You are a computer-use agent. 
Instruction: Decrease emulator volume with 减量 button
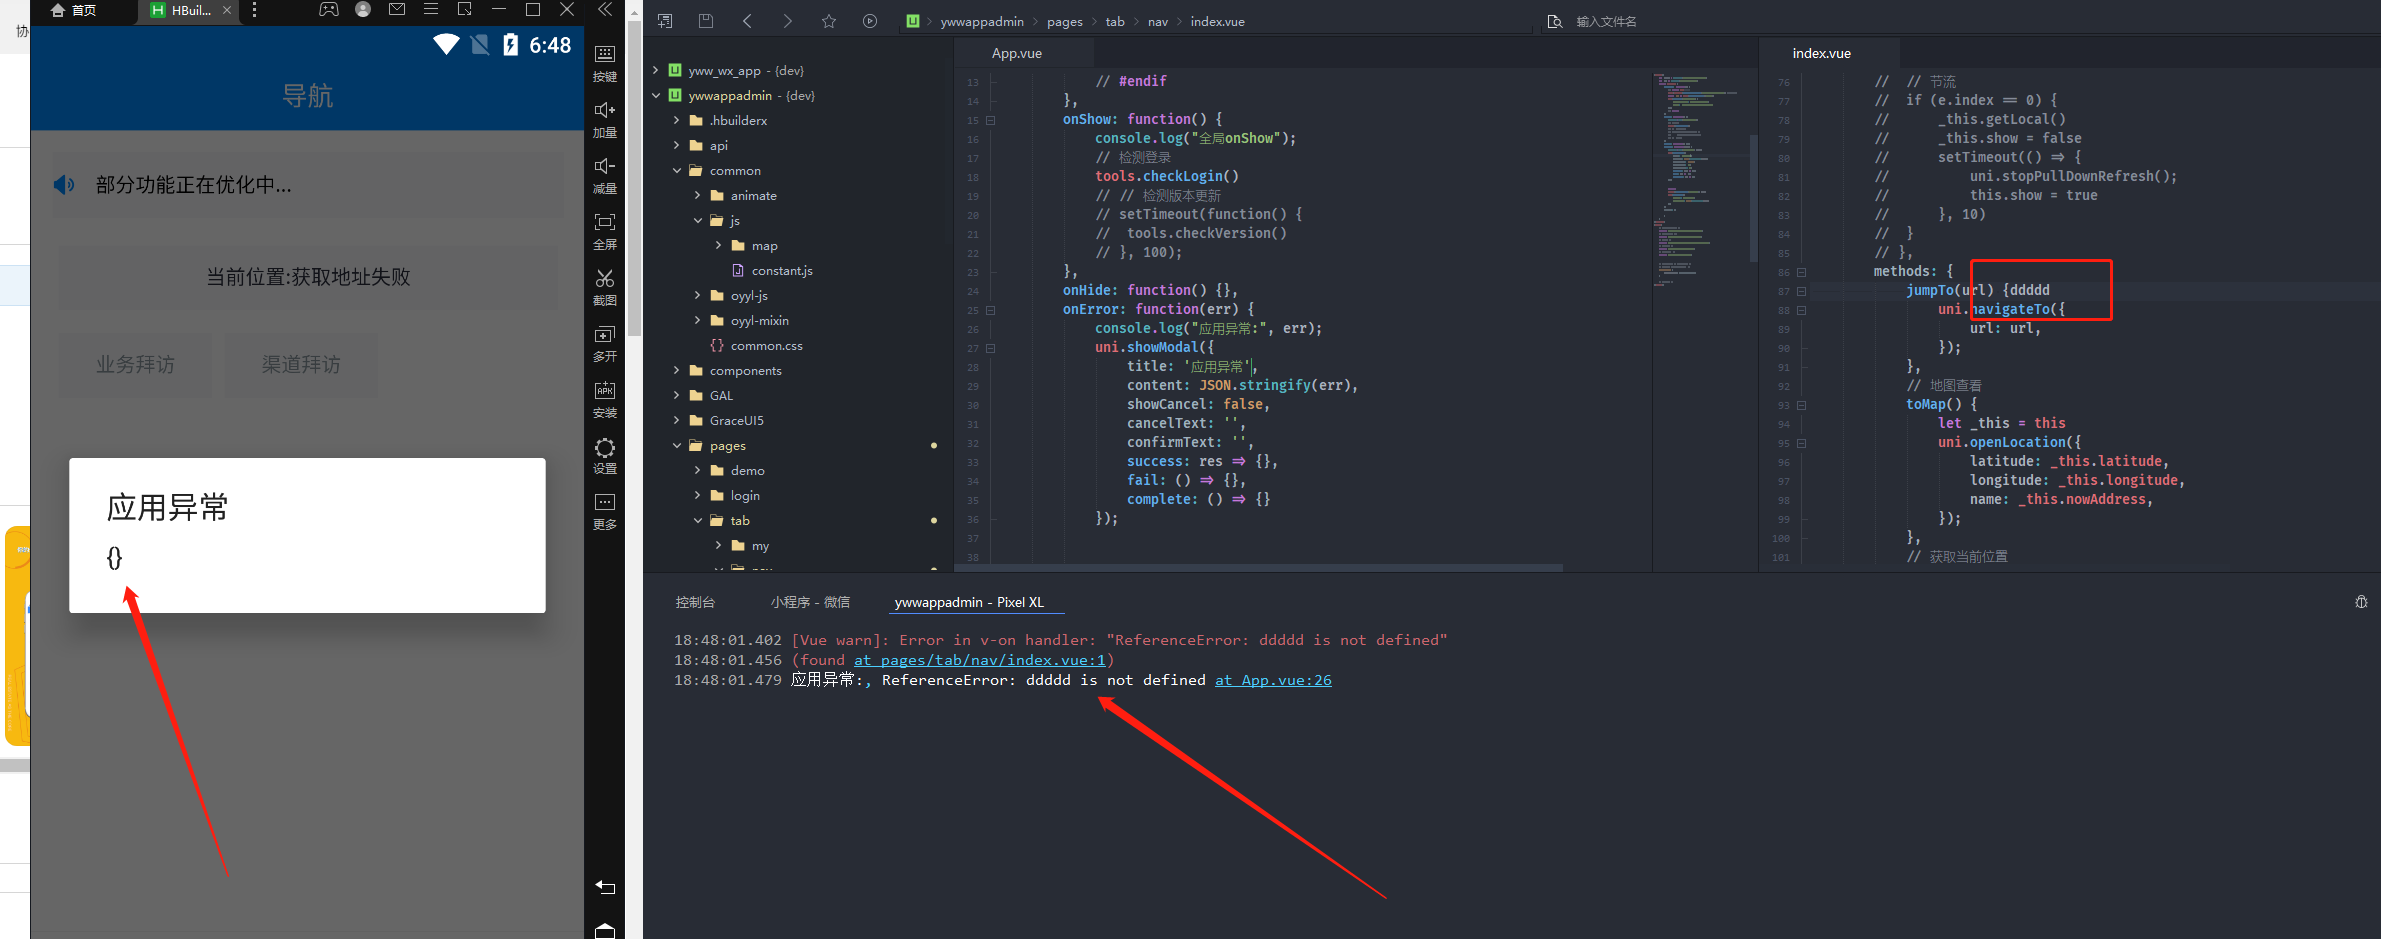pos(605,174)
